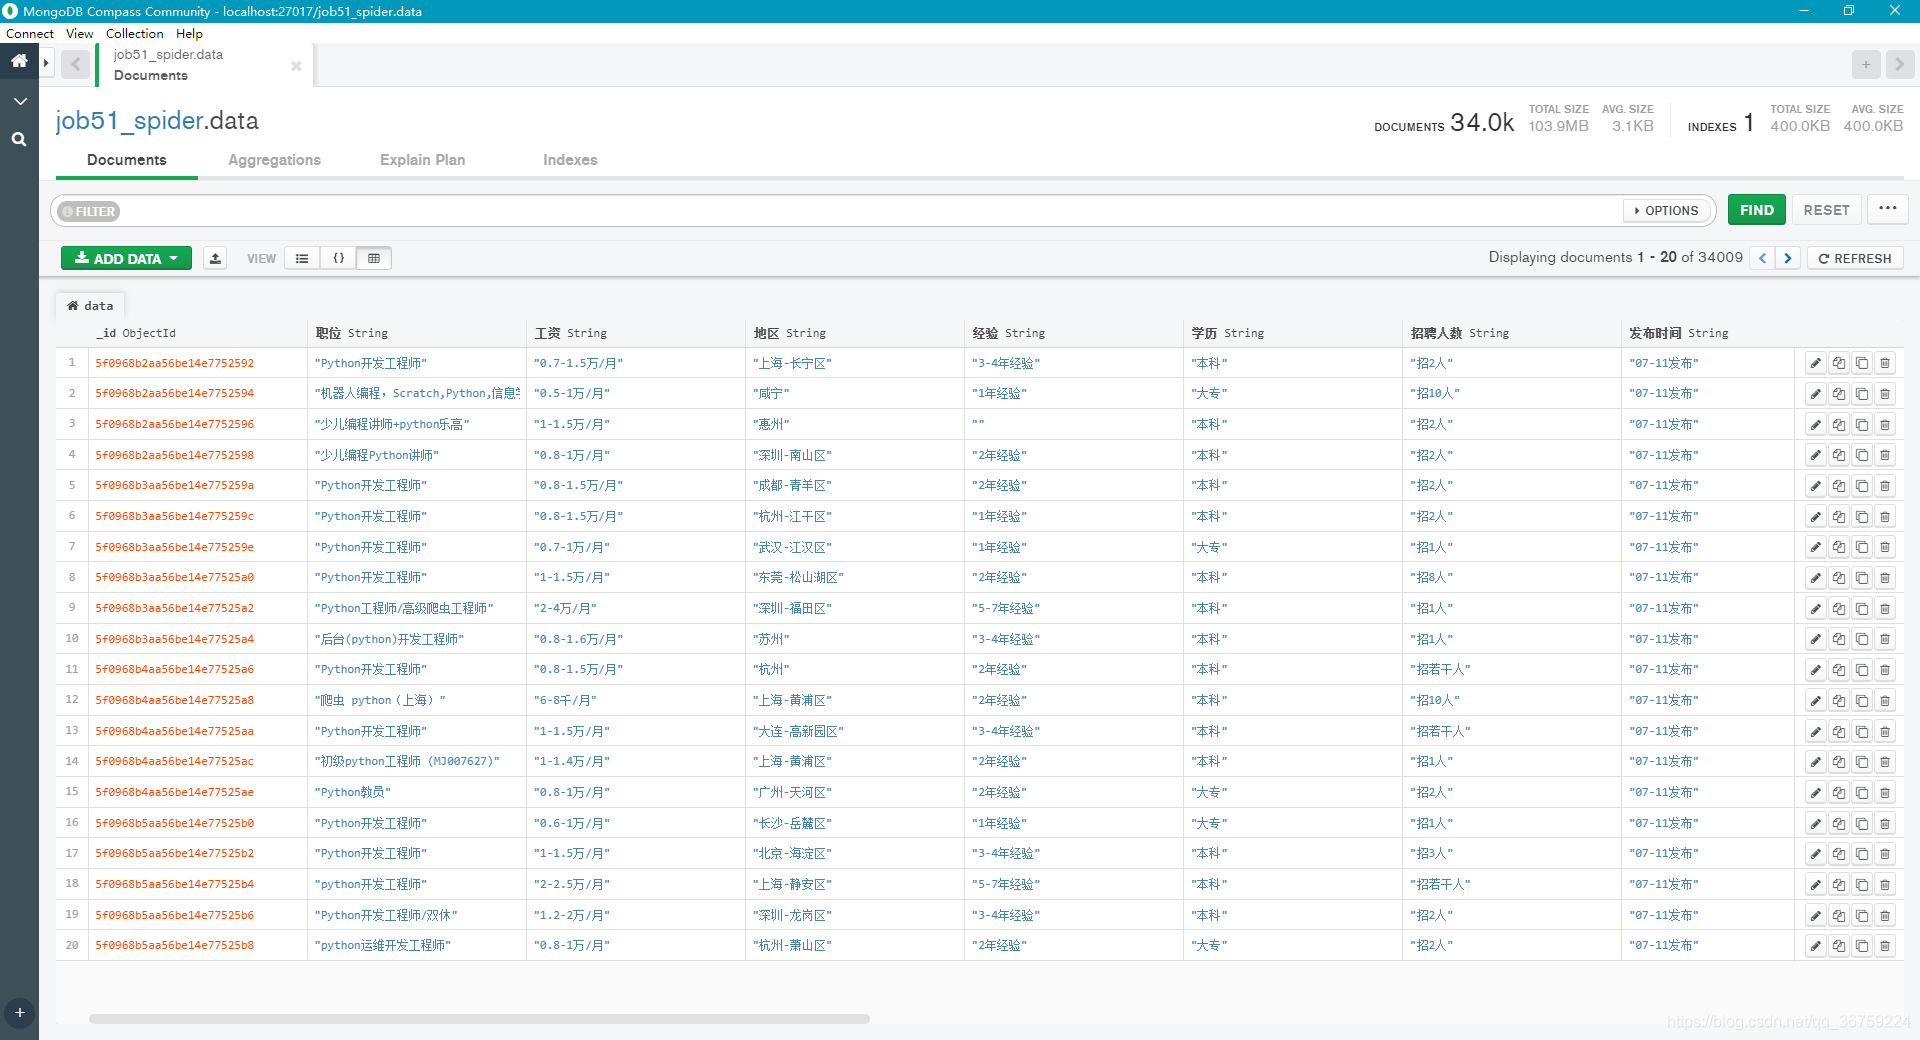
Task: Delete document row 1 with the trash icon
Action: [x=1885, y=363]
